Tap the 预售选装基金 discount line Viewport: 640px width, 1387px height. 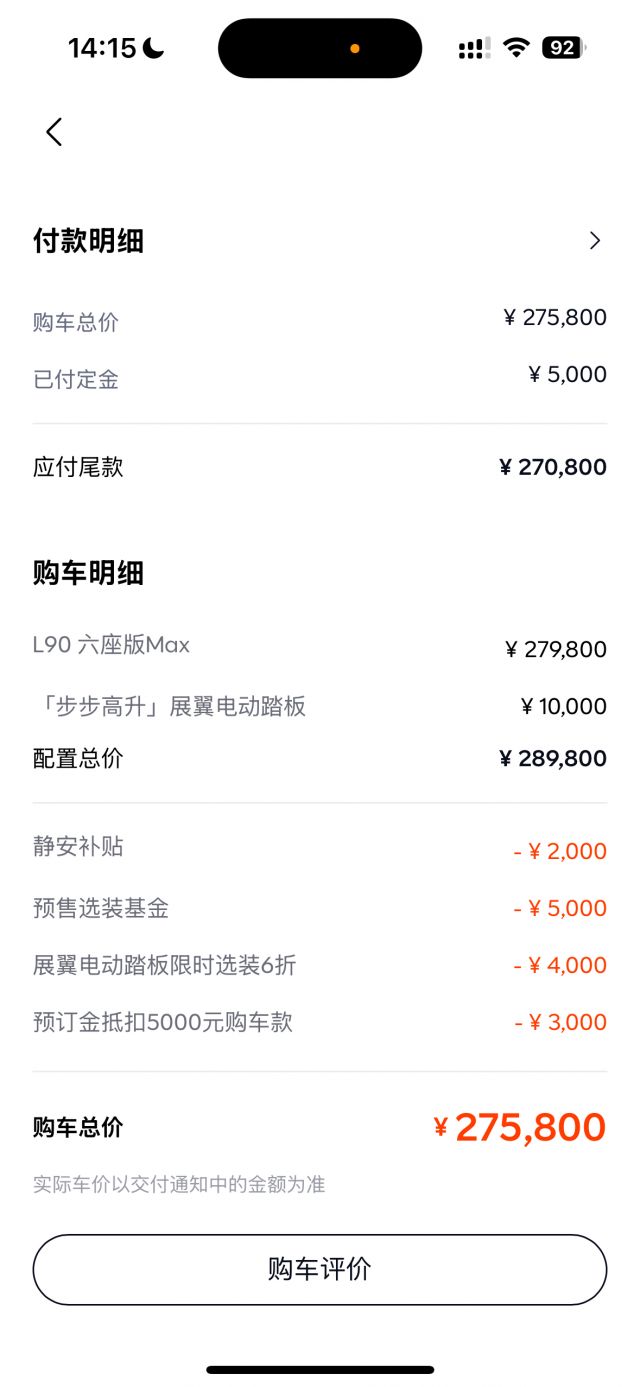(x=320, y=907)
